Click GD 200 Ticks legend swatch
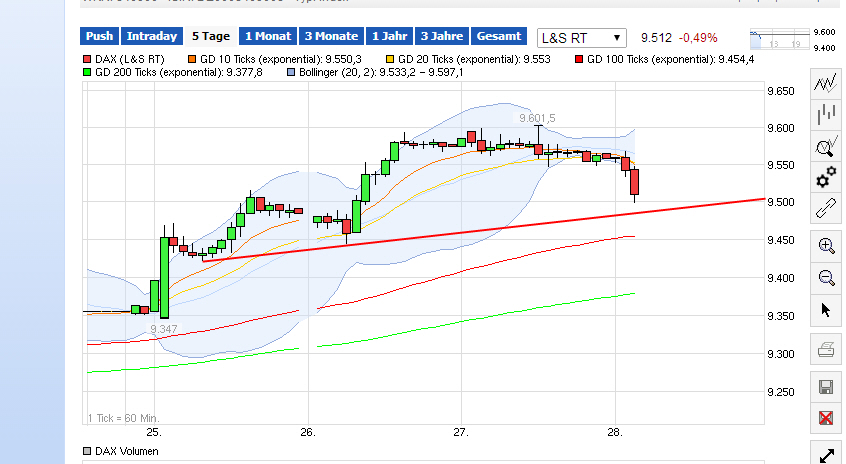The width and height of the screenshot is (846, 464). point(87,72)
